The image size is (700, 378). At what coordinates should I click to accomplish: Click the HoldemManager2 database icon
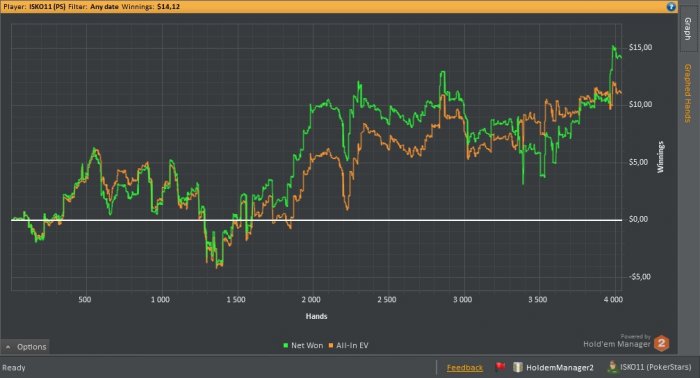517,367
